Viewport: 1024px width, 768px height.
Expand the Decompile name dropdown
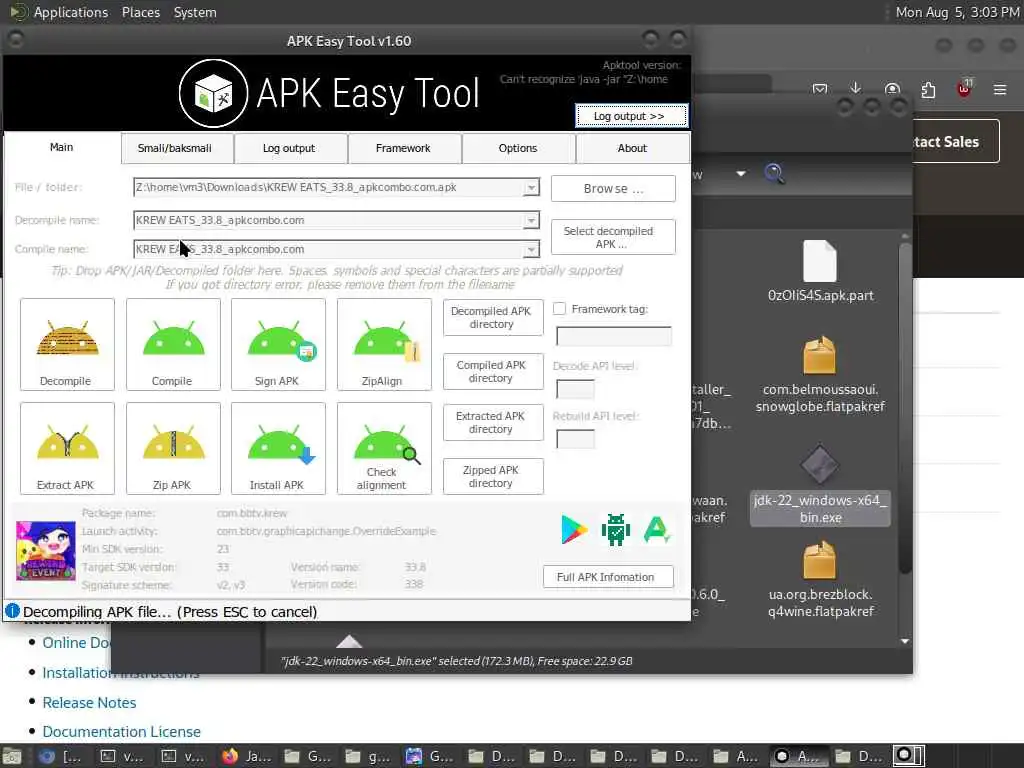pyautogui.click(x=532, y=220)
